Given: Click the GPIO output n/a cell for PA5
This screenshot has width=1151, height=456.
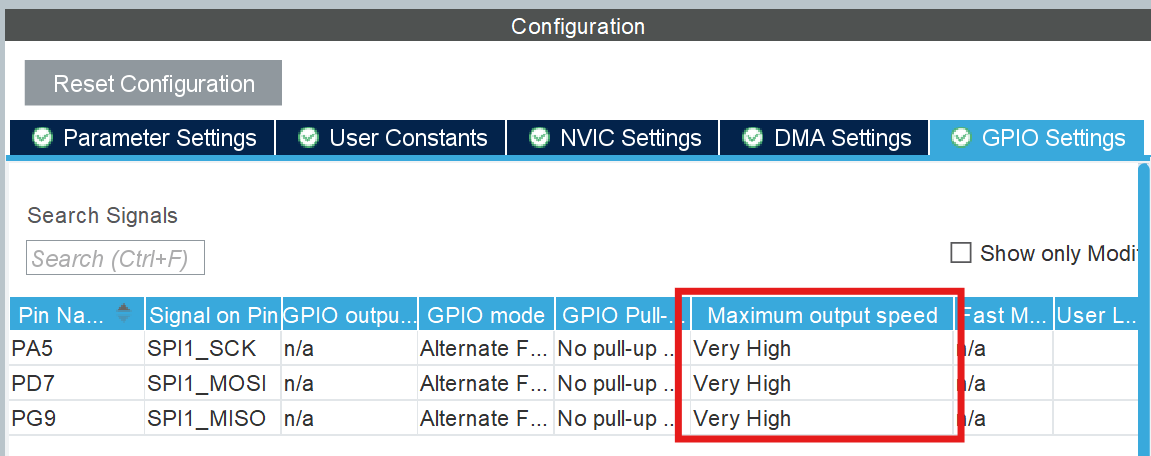Looking at the screenshot, I should 349,348.
